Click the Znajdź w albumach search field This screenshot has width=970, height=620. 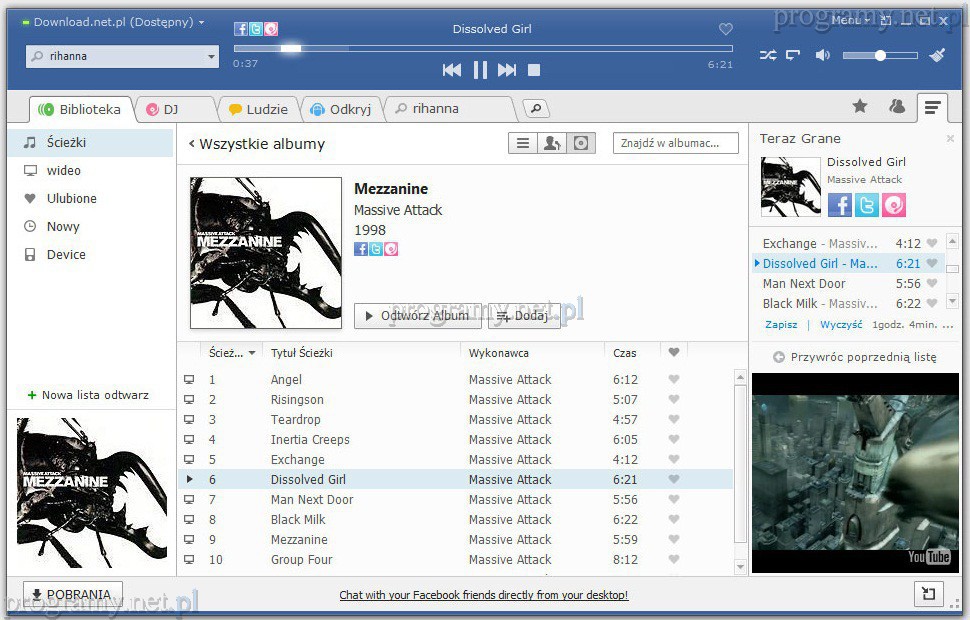tap(675, 144)
